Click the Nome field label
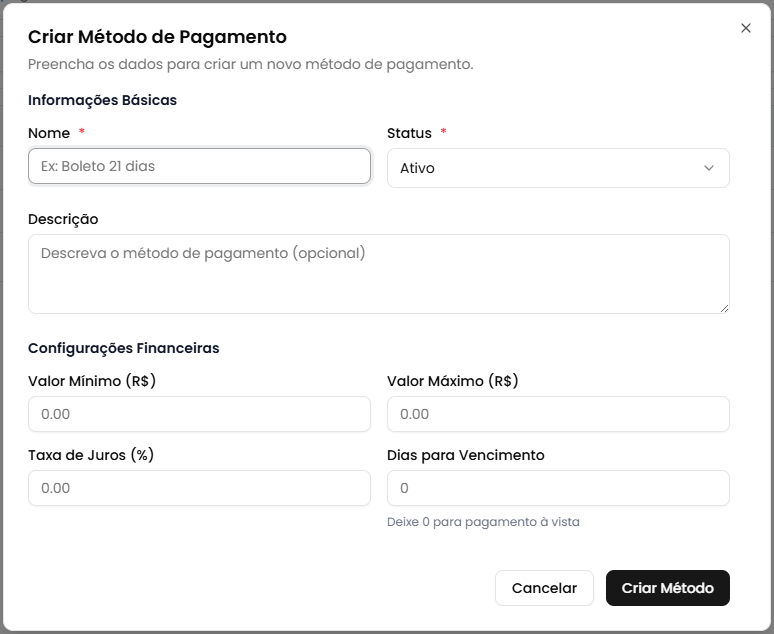Viewport: 774px width, 634px height. [x=49, y=133]
